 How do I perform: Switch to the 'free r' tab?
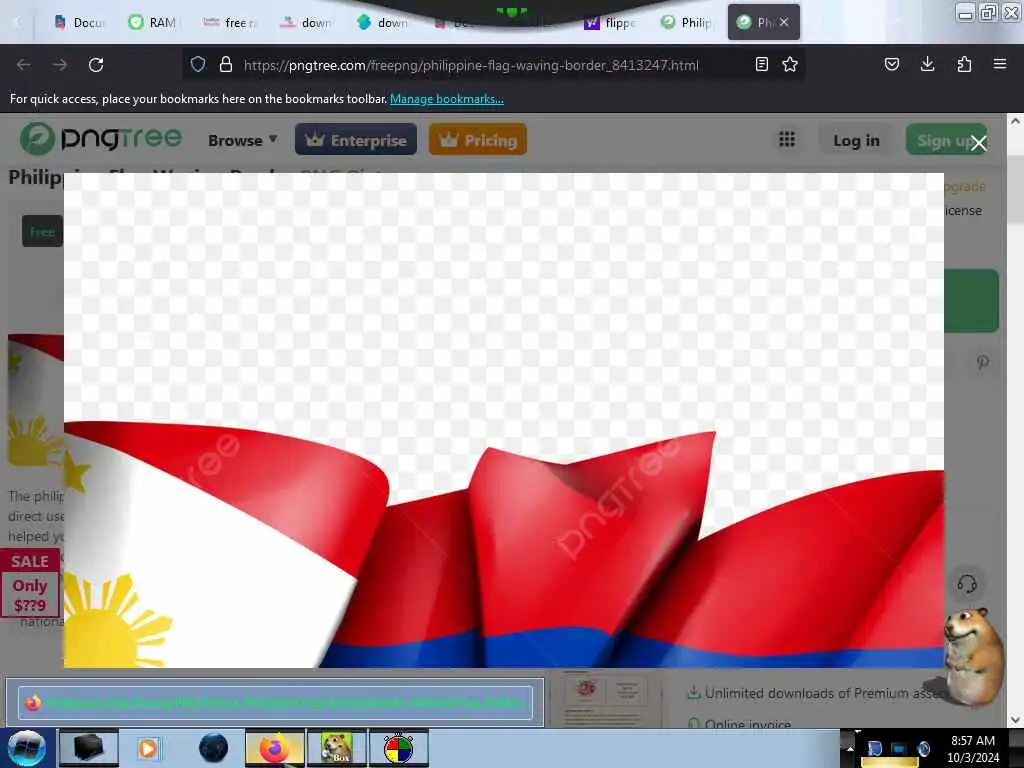[x=229, y=23]
